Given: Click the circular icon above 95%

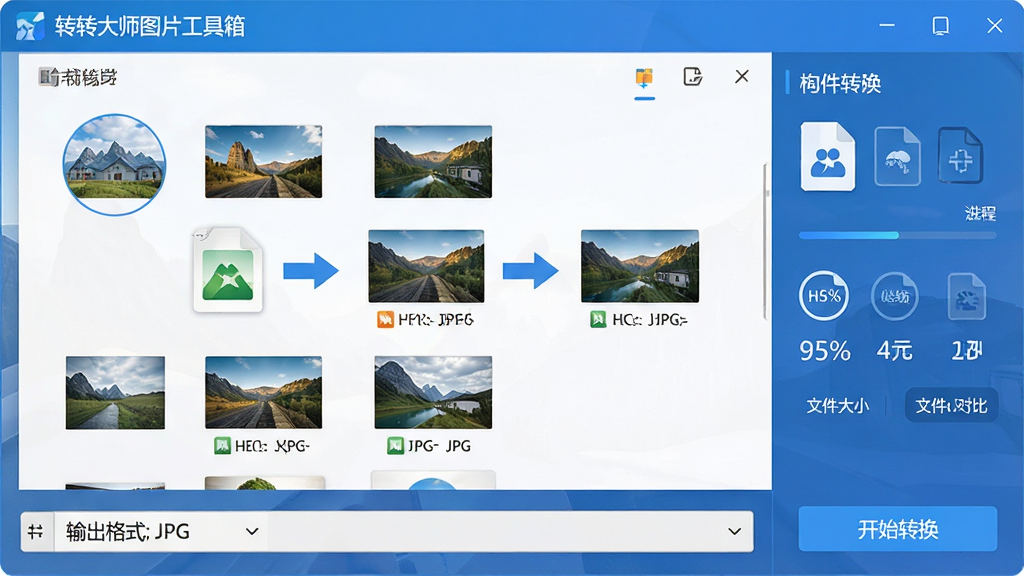Looking at the screenshot, I should [824, 296].
